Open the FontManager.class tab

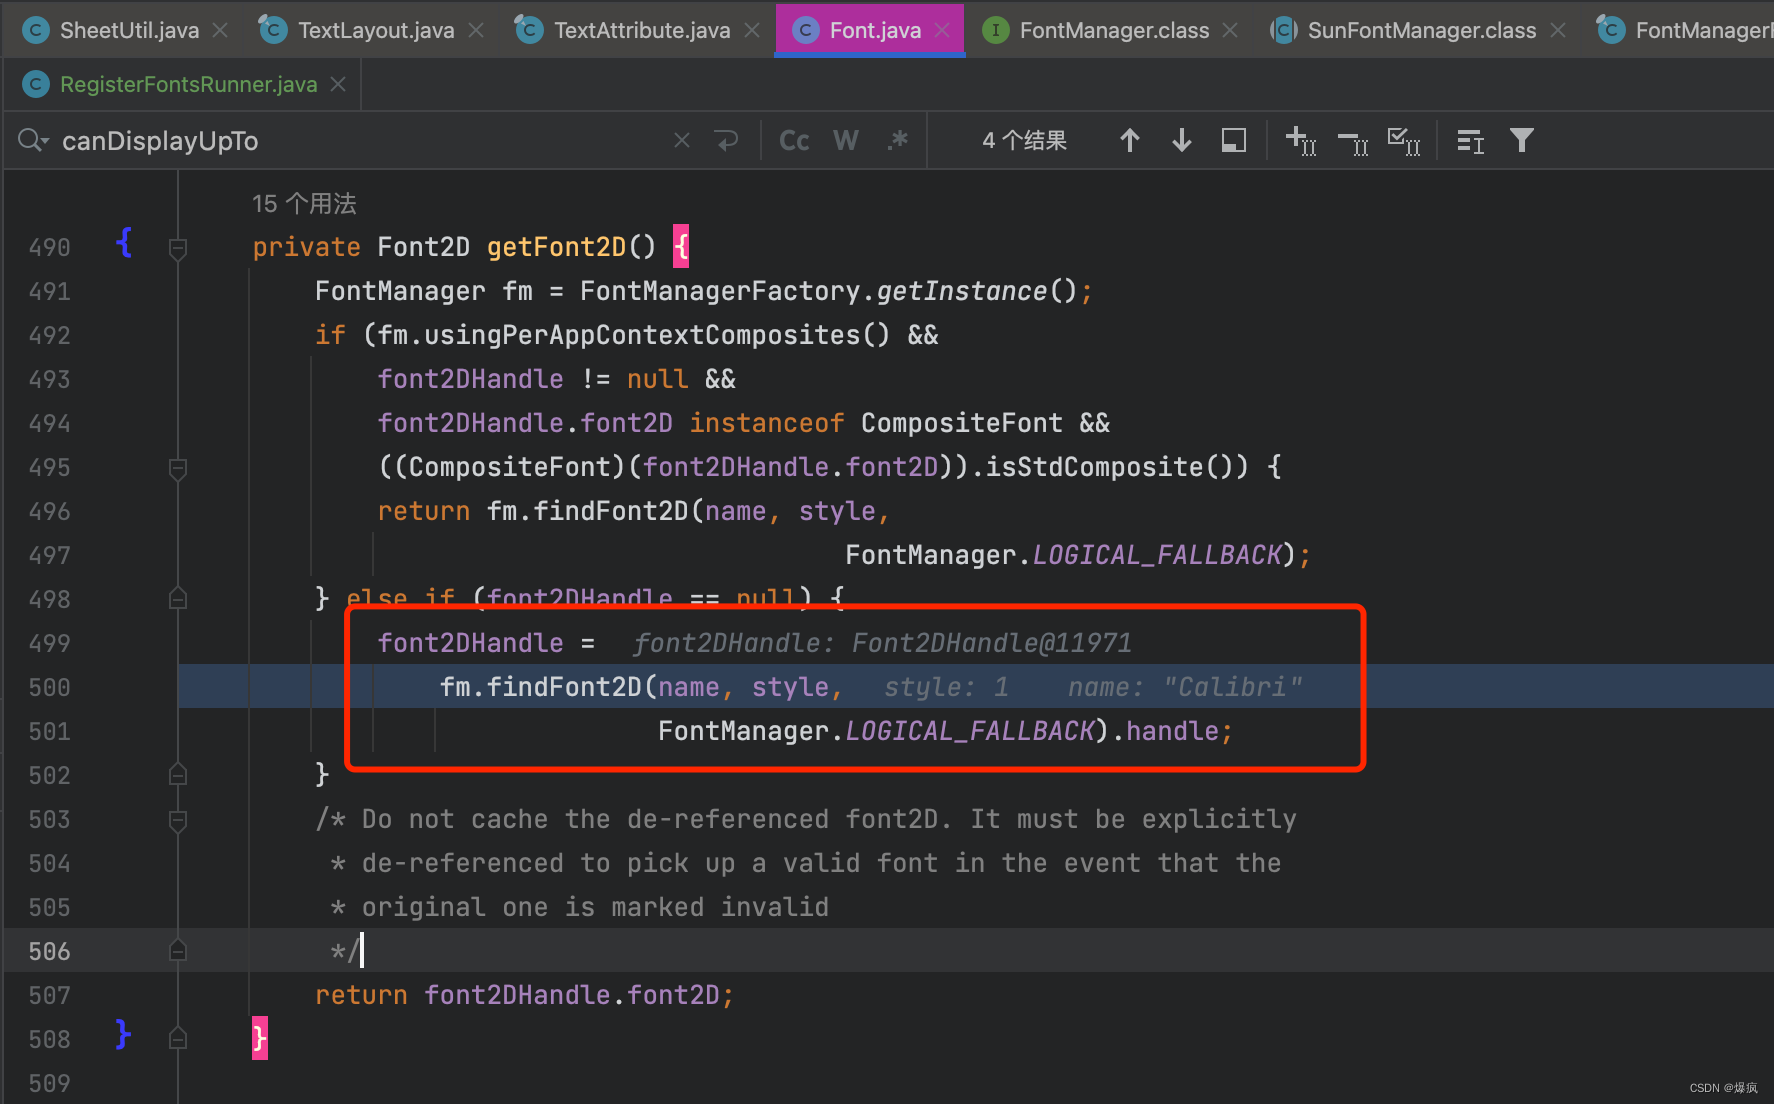pyautogui.click(x=1114, y=30)
